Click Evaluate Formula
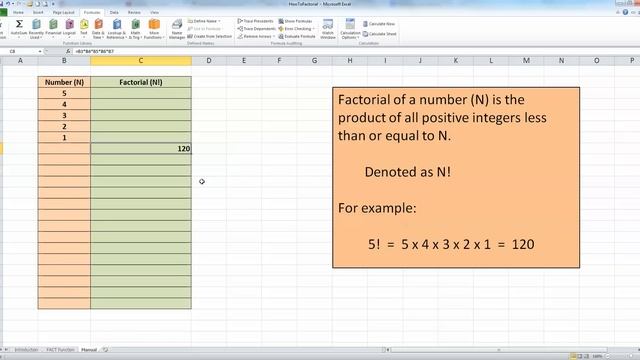Image resolution: width=640 pixels, height=360 pixels. coord(297,36)
